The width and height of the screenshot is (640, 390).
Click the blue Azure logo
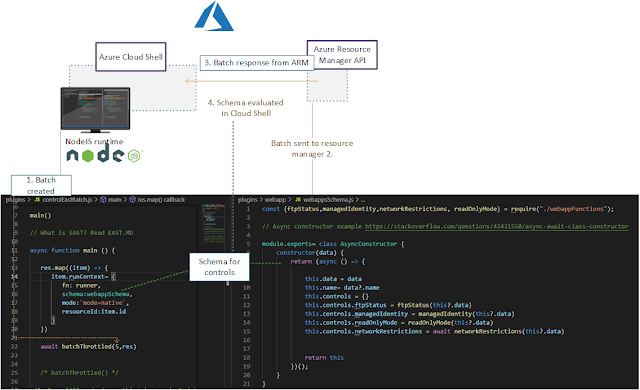214,16
